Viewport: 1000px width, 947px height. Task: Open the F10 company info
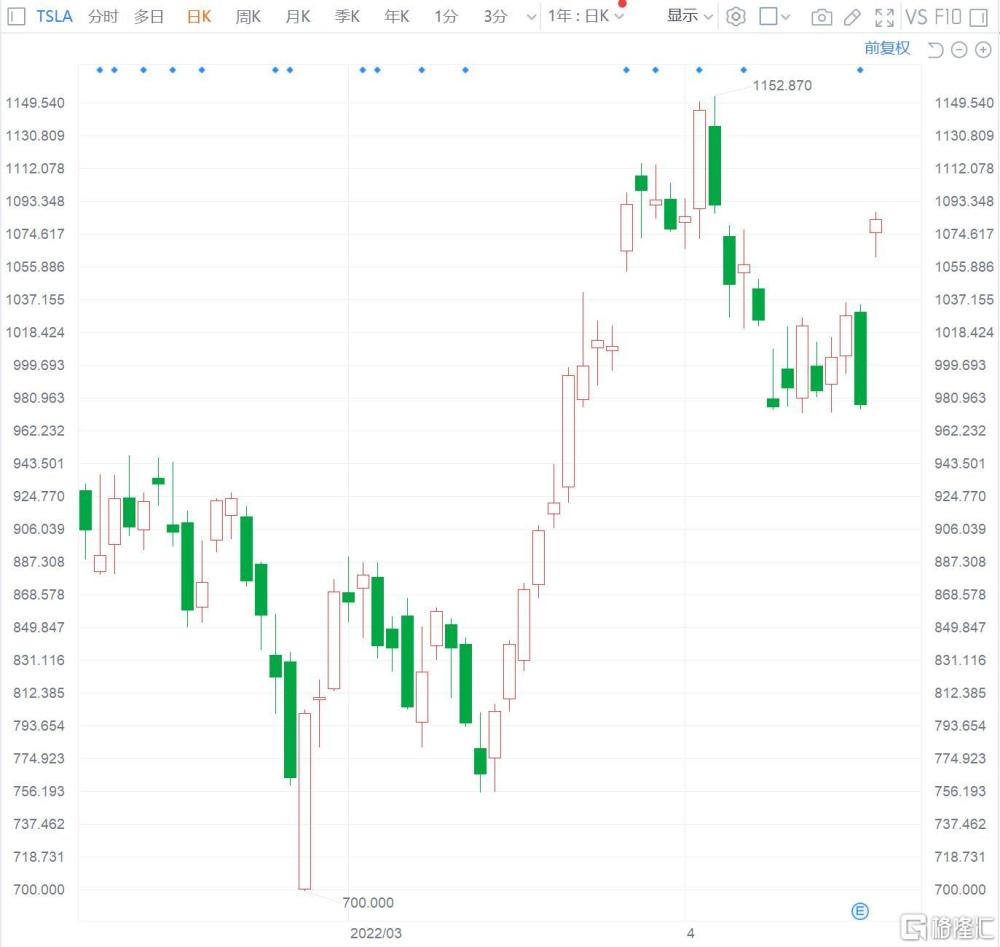tap(948, 17)
